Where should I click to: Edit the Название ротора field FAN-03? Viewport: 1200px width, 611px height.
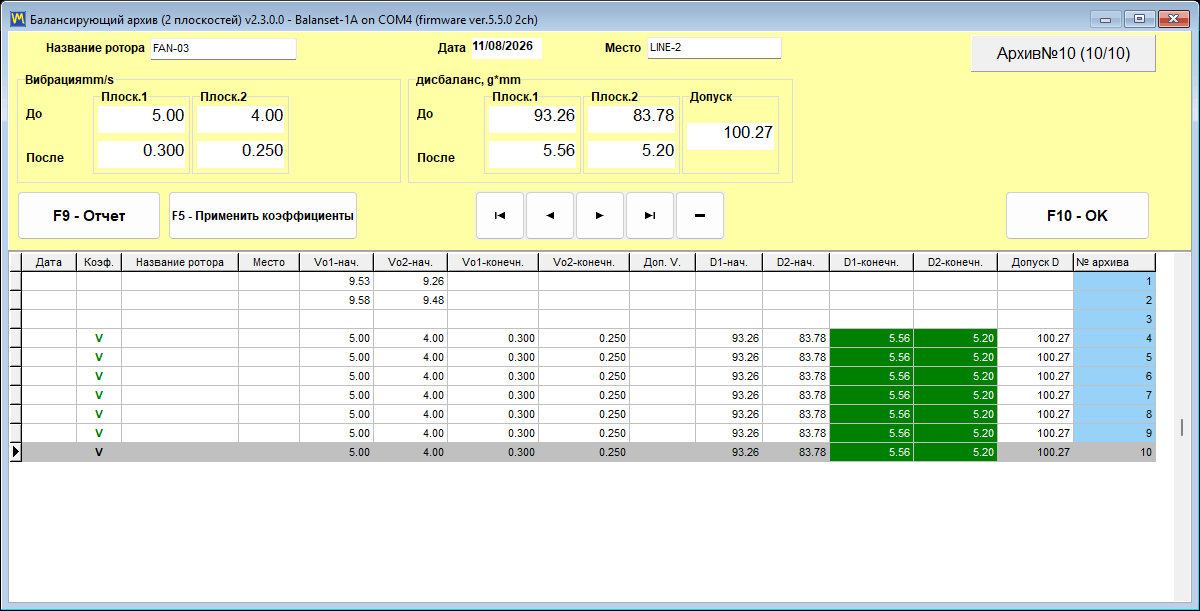(x=223, y=49)
